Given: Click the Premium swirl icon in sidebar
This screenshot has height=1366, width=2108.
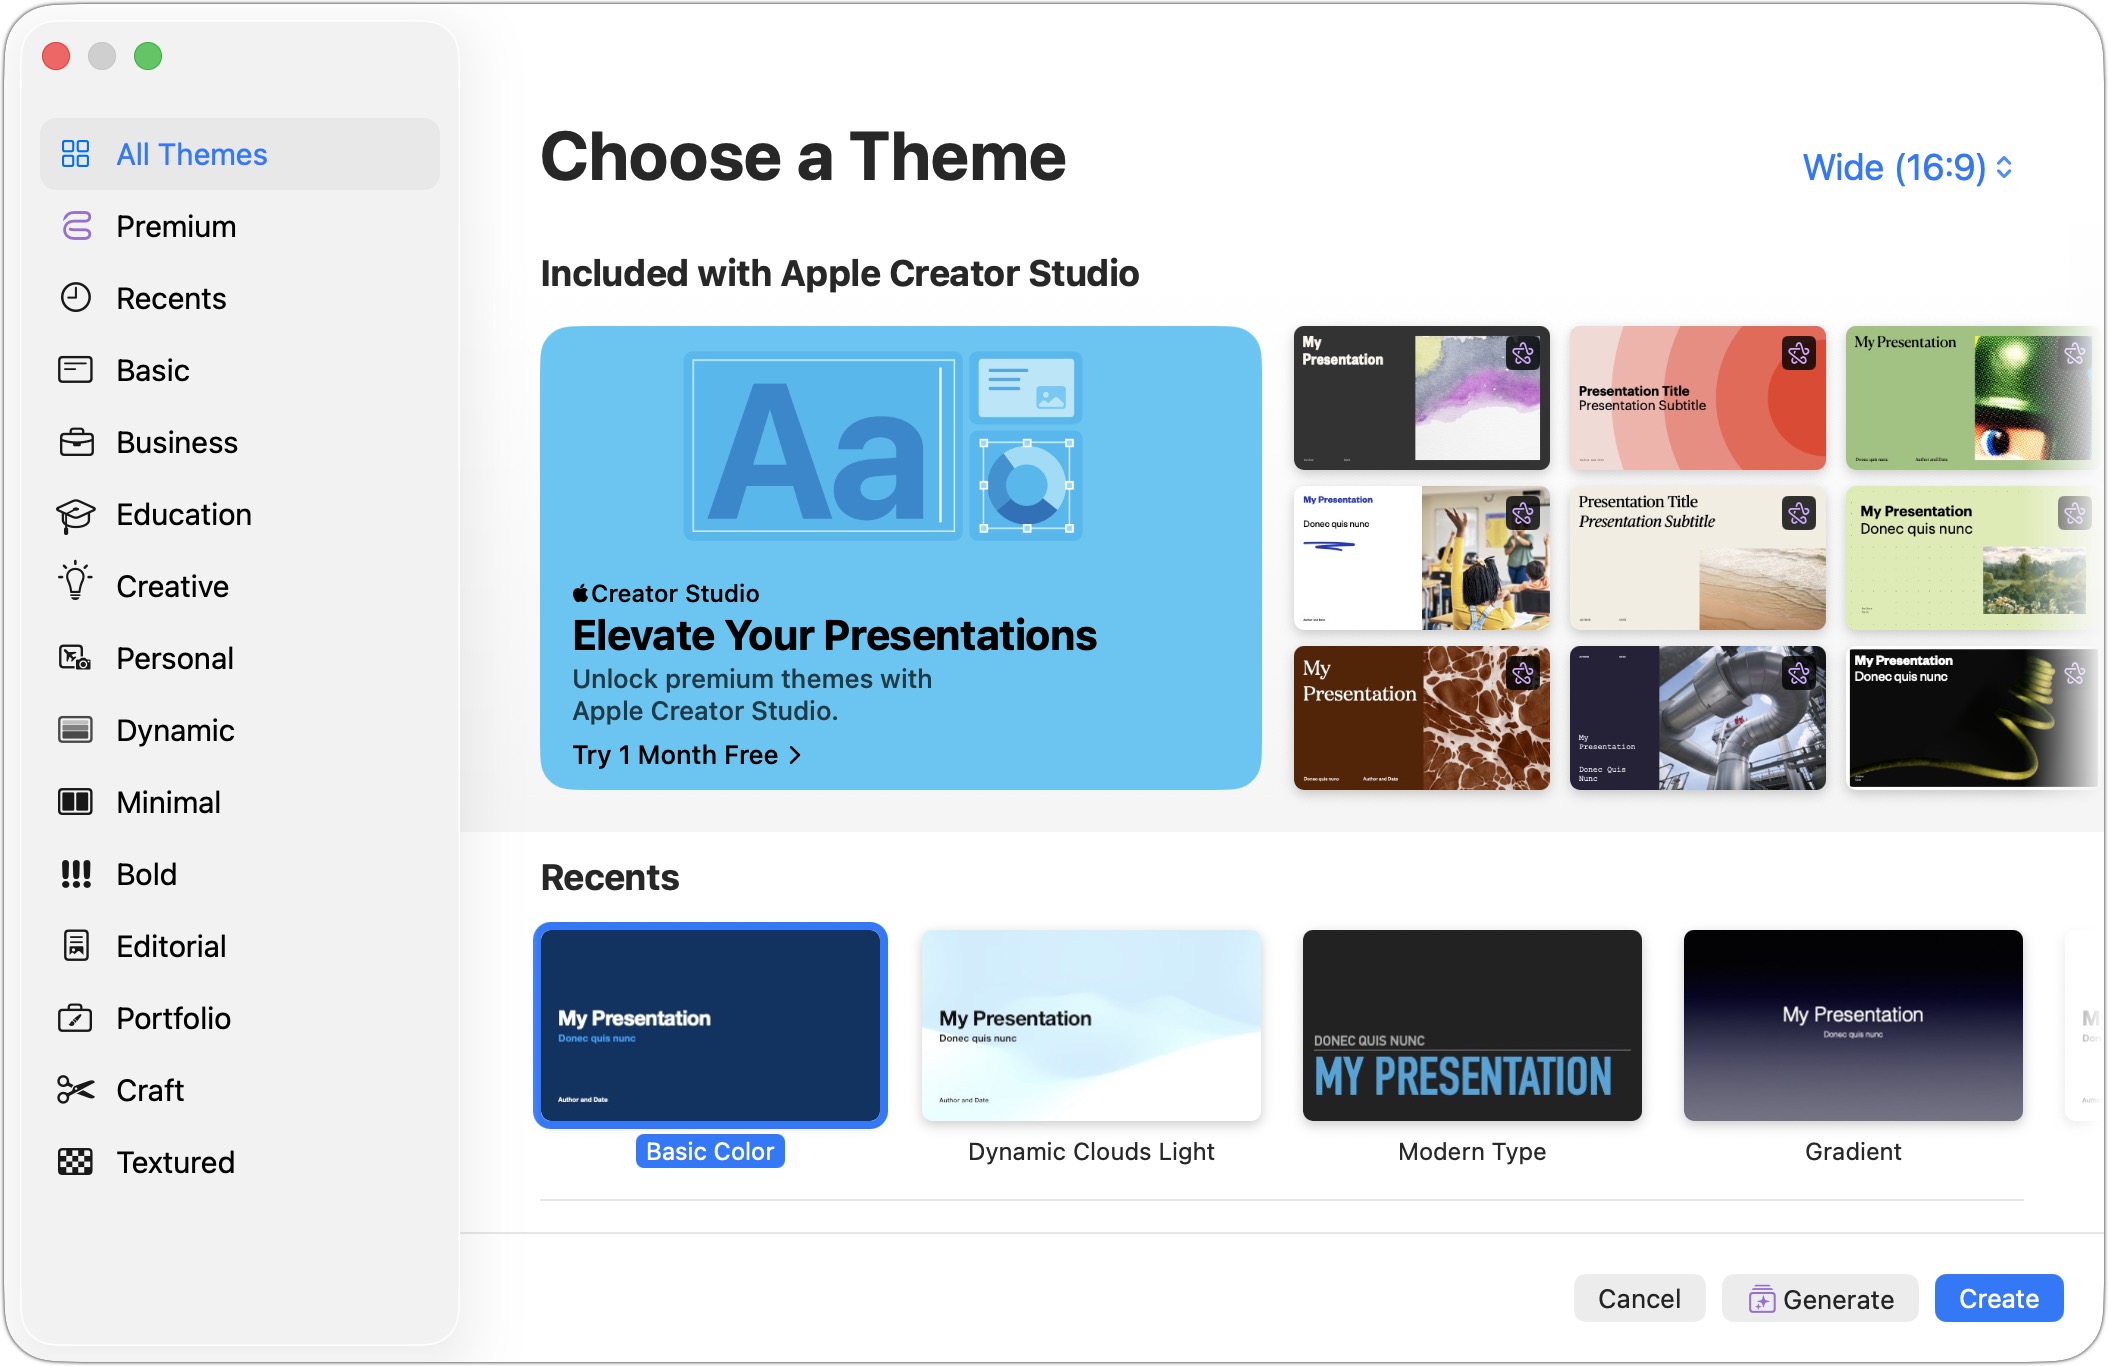Looking at the screenshot, I should [76, 226].
